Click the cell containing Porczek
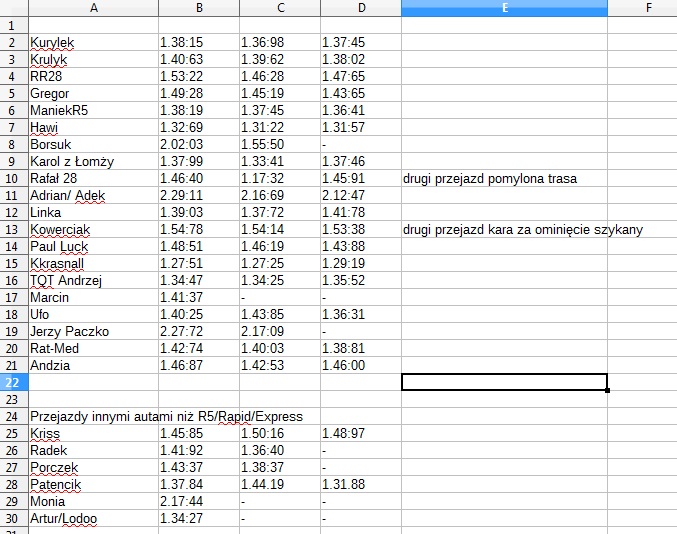This screenshot has height=534, width=677. pyautogui.click(x=93, y=468)
